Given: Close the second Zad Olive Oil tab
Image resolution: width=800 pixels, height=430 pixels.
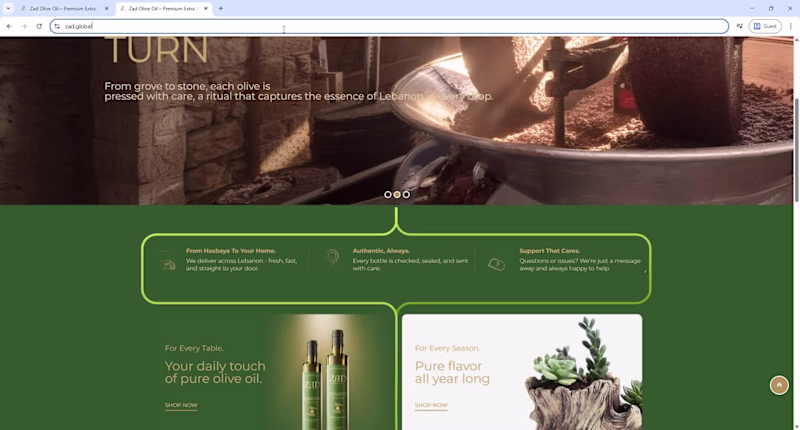Looking at the screenshot, I should pos(206,9).
